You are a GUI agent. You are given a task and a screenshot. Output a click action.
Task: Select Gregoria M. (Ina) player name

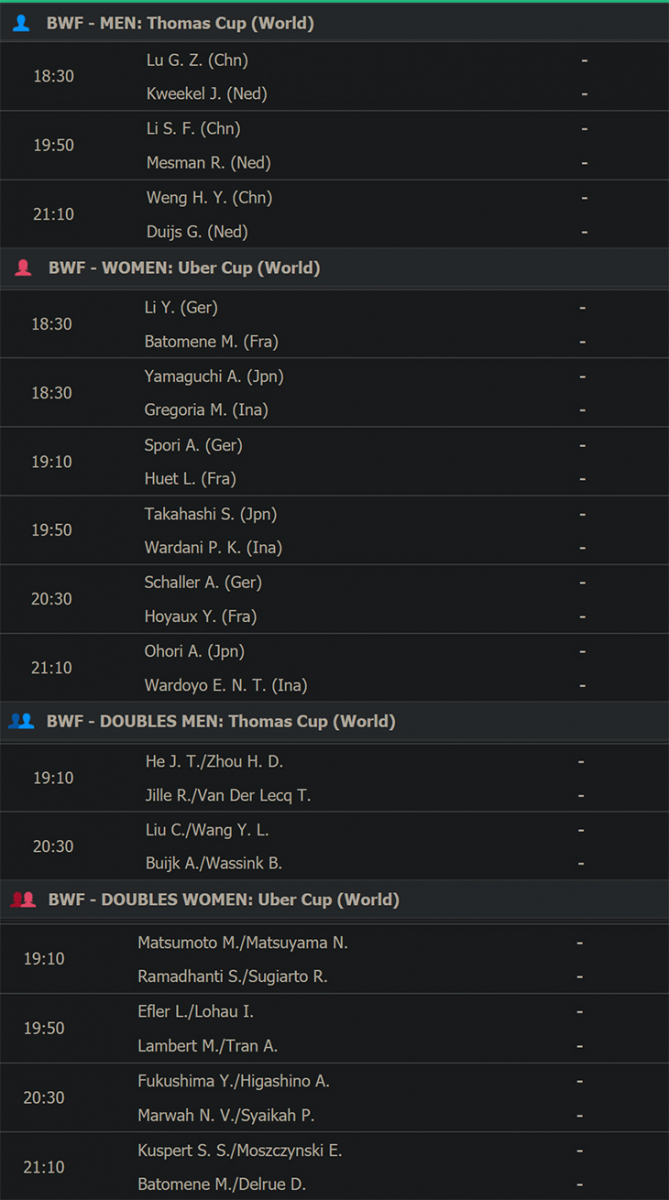click(206, 410)
